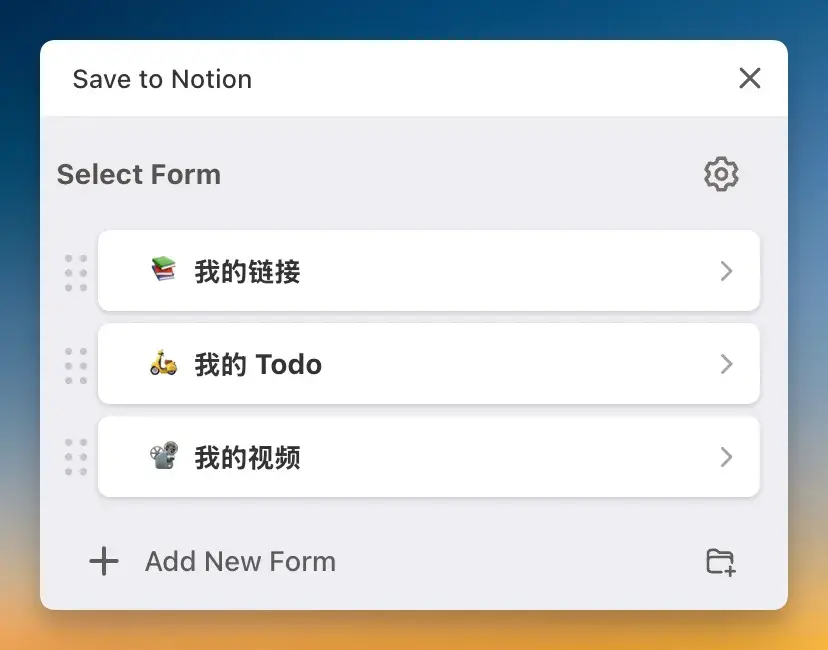Click the books emoji icon
This screenshot has width=828, height=650.
pyautogui.click(x=163, y=270)
